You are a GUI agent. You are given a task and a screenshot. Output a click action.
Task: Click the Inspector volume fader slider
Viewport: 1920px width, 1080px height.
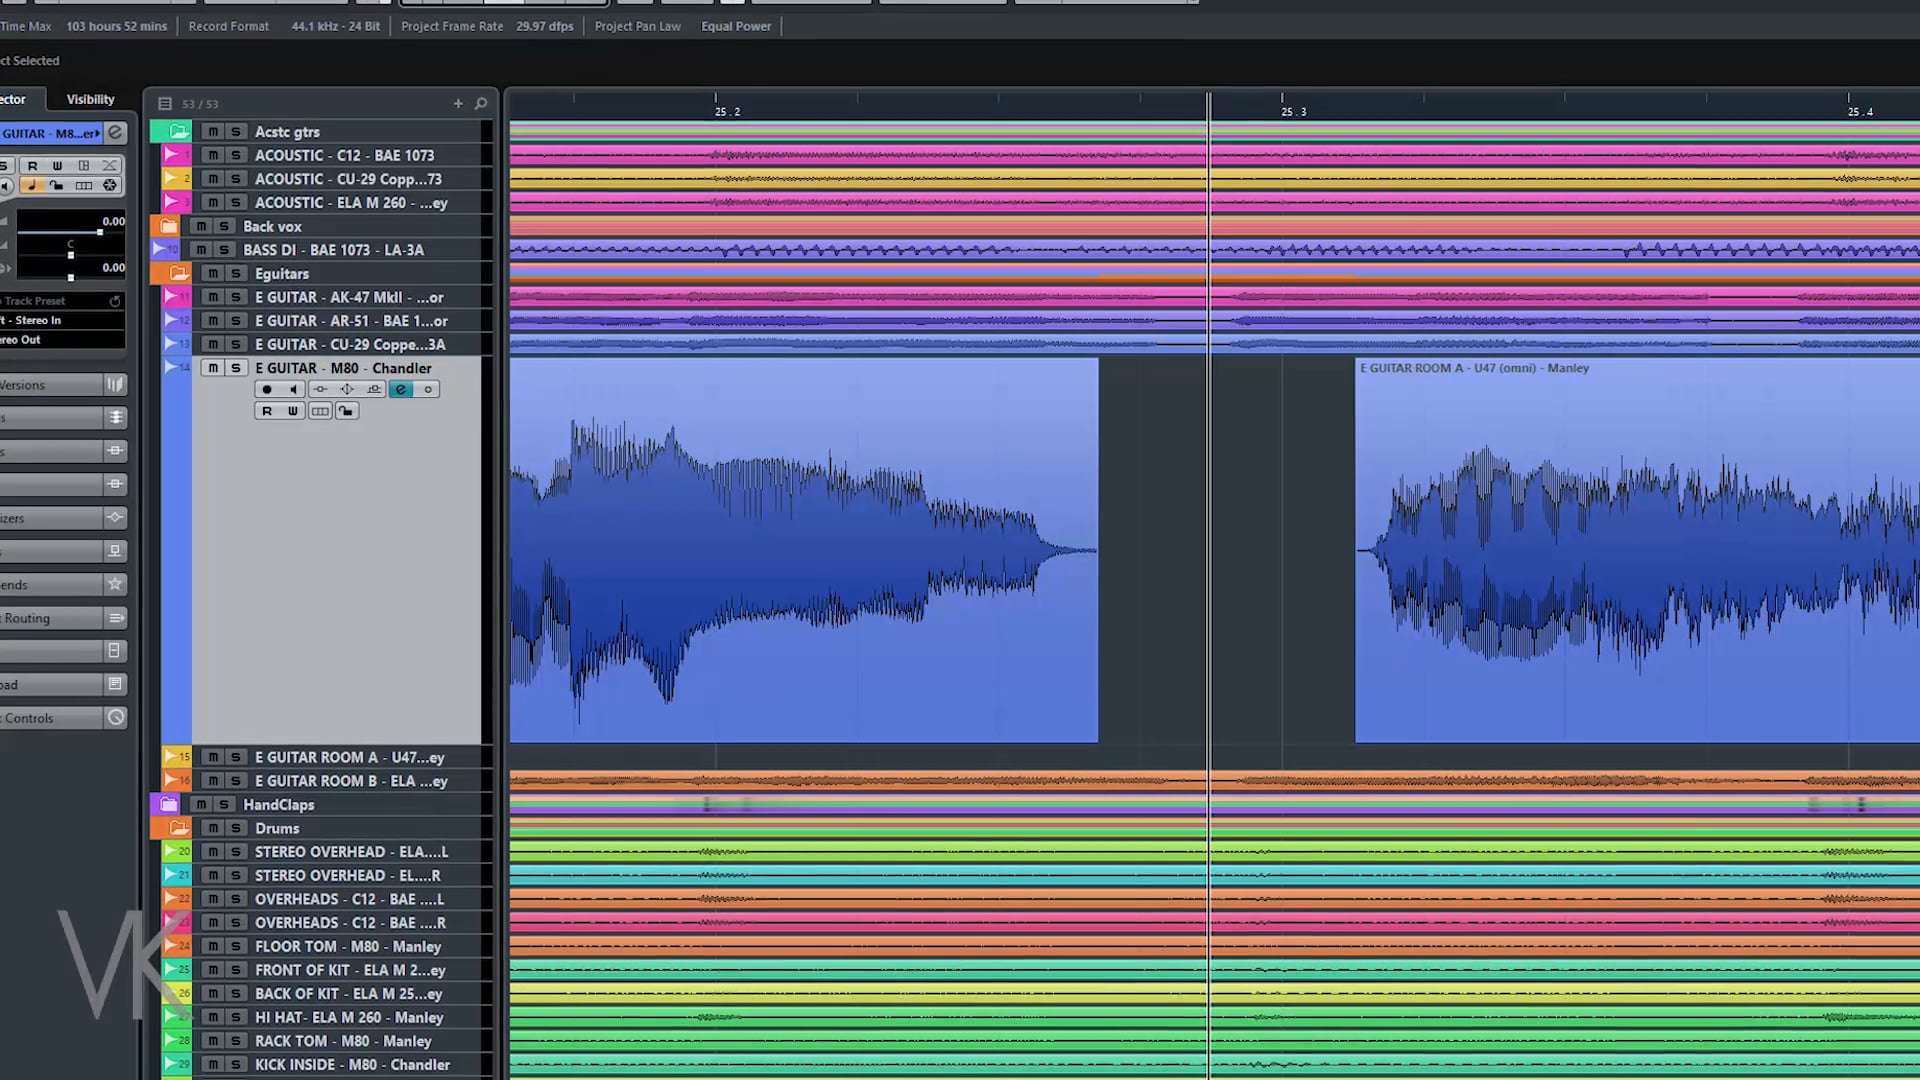pos(99,232)
